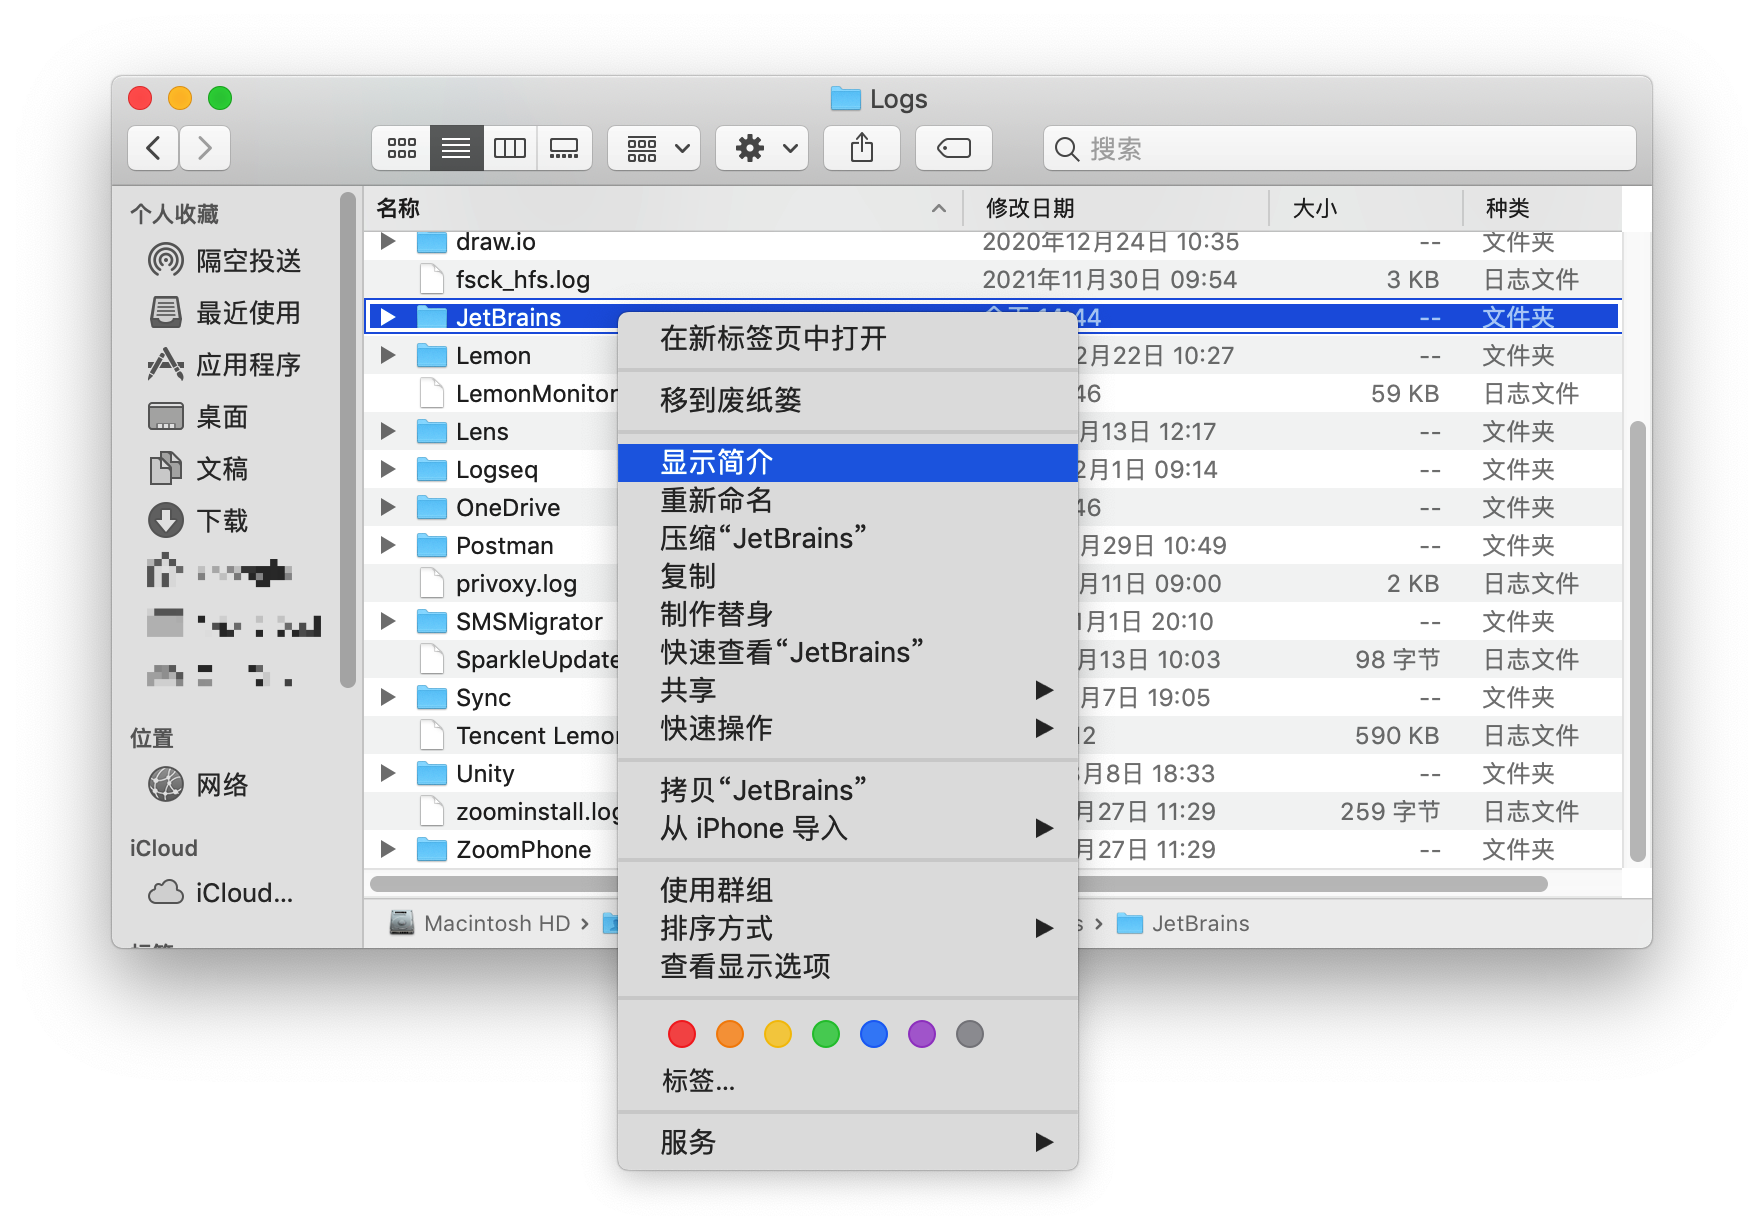This screenshot has width=1764, height=1224.
Task: Click Macintosh HD in path bar
Action: (x=480, y=923)
